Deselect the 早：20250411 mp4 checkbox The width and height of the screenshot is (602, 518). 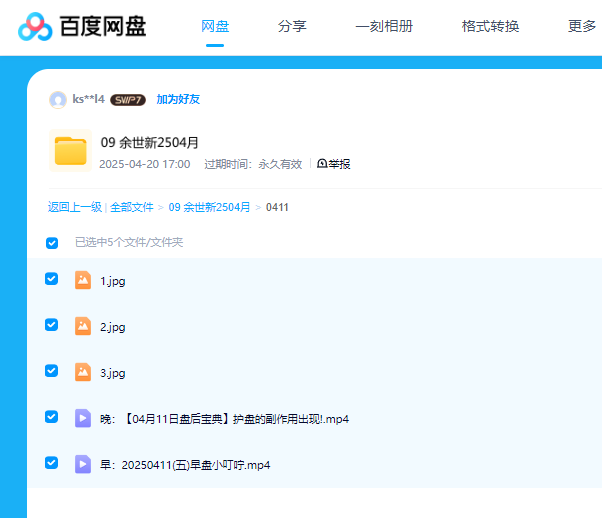click(52, 463)
